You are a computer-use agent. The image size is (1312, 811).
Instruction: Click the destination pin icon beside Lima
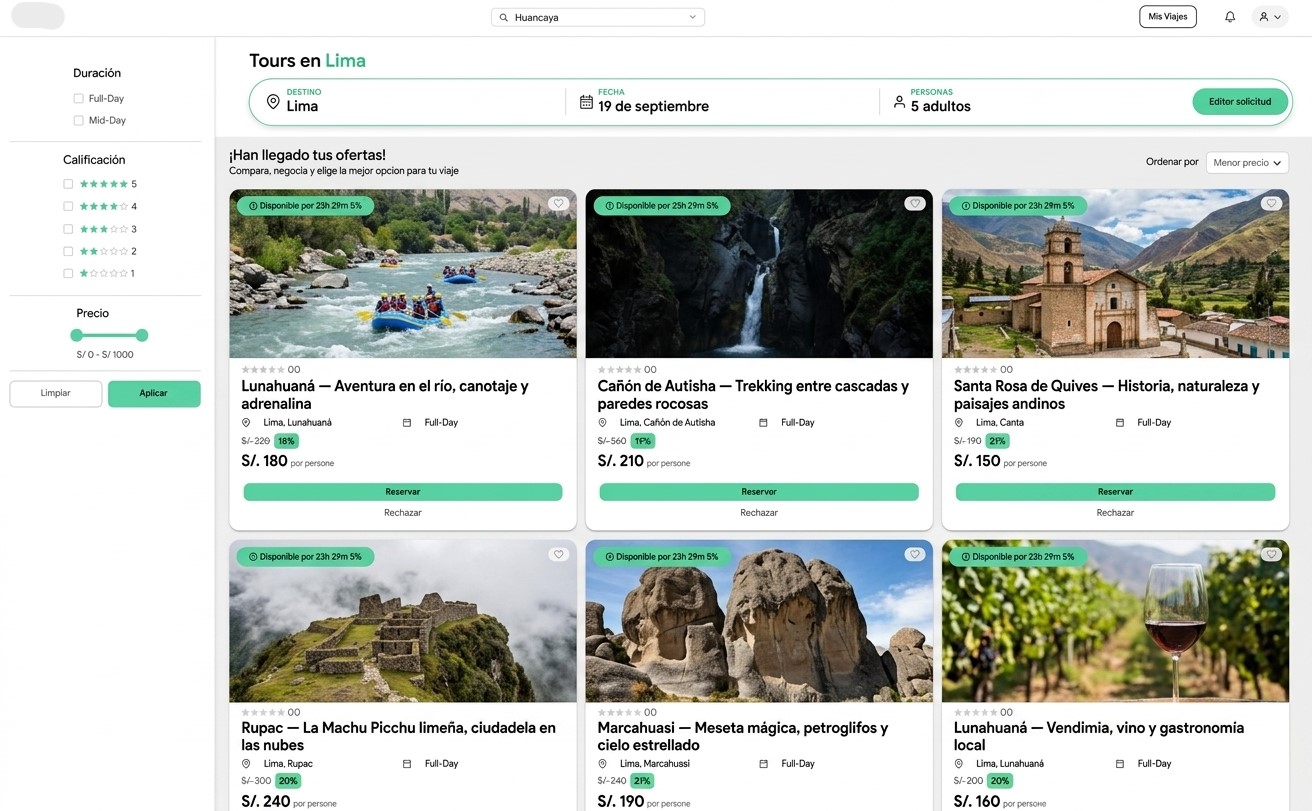273,102
